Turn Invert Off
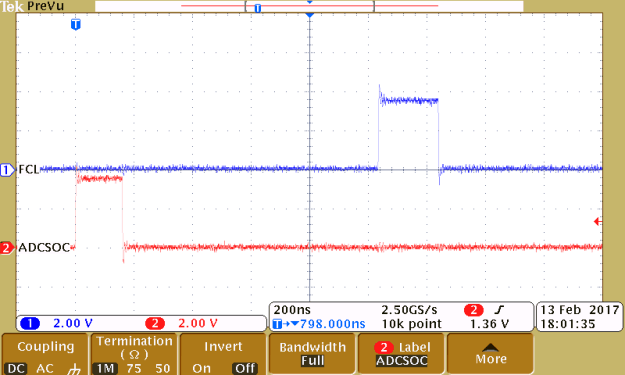This screenshot has width=625, height=375. click(x=245, y=368)
